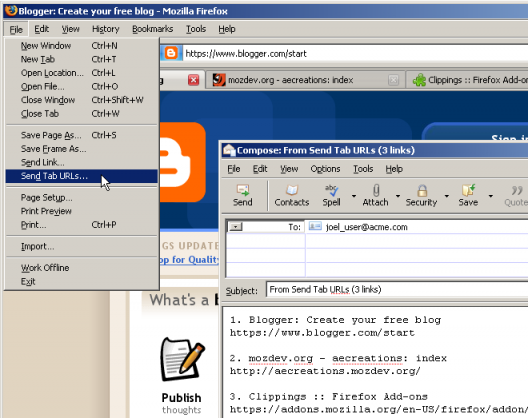Click the Blogger favicon in the address bar
This screenshot has height=418, width=528.
pyautogui.click(x=171, y=53)
